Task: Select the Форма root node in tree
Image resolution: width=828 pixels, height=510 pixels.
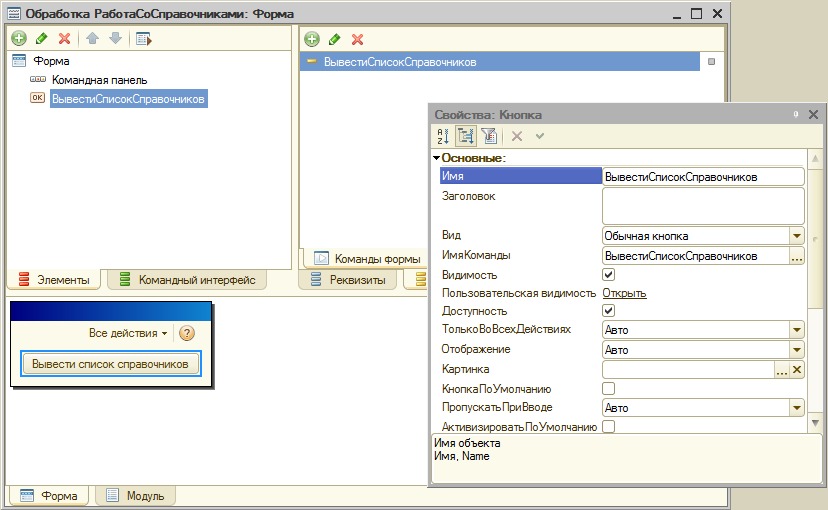Action: [x=51, y=61]
